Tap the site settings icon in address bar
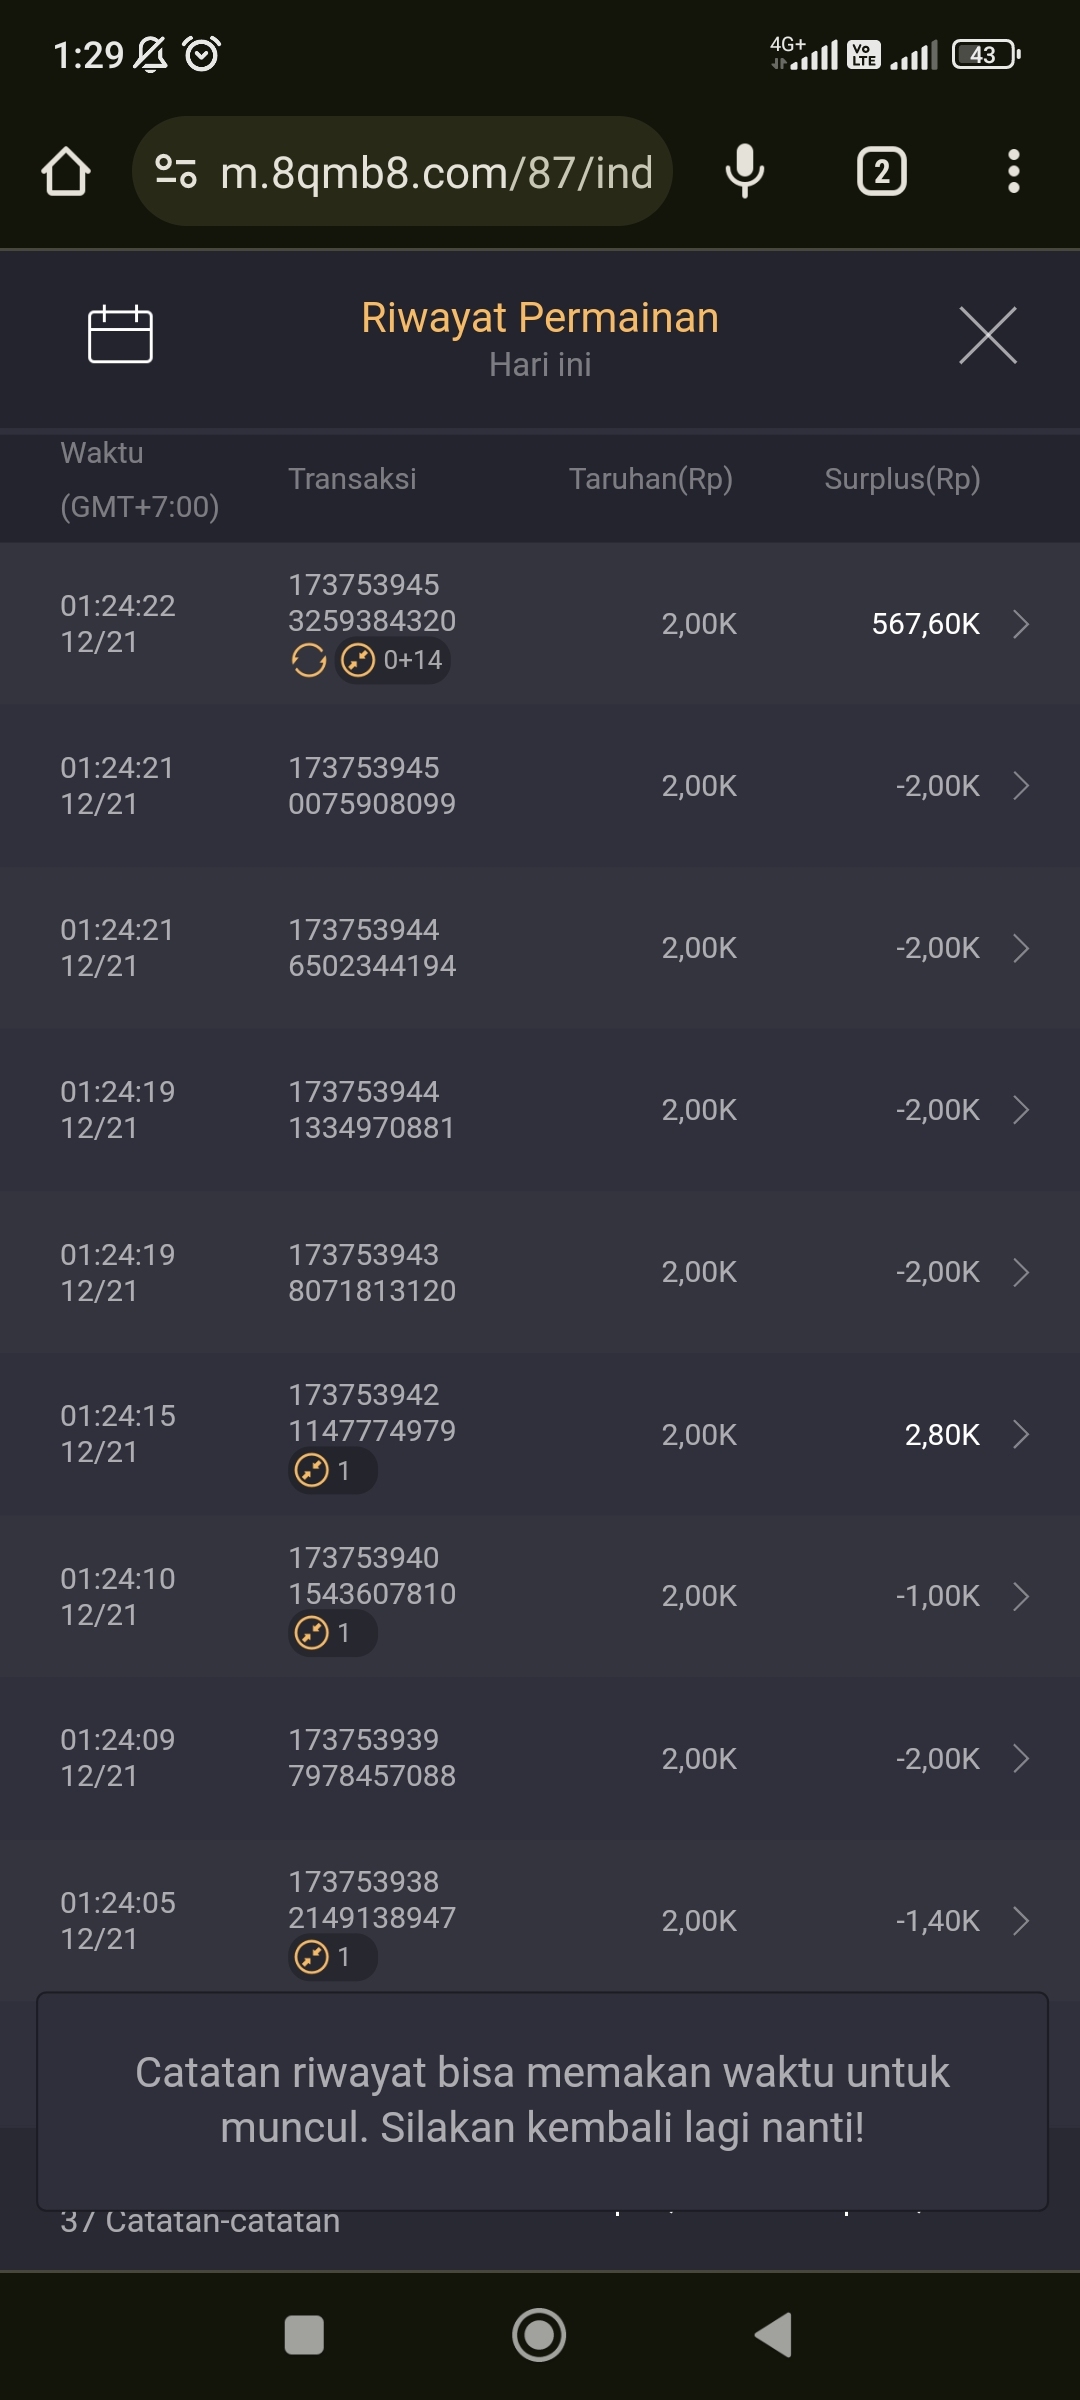Screen dimensions: 1080x2400 click(x=176, y=172)
